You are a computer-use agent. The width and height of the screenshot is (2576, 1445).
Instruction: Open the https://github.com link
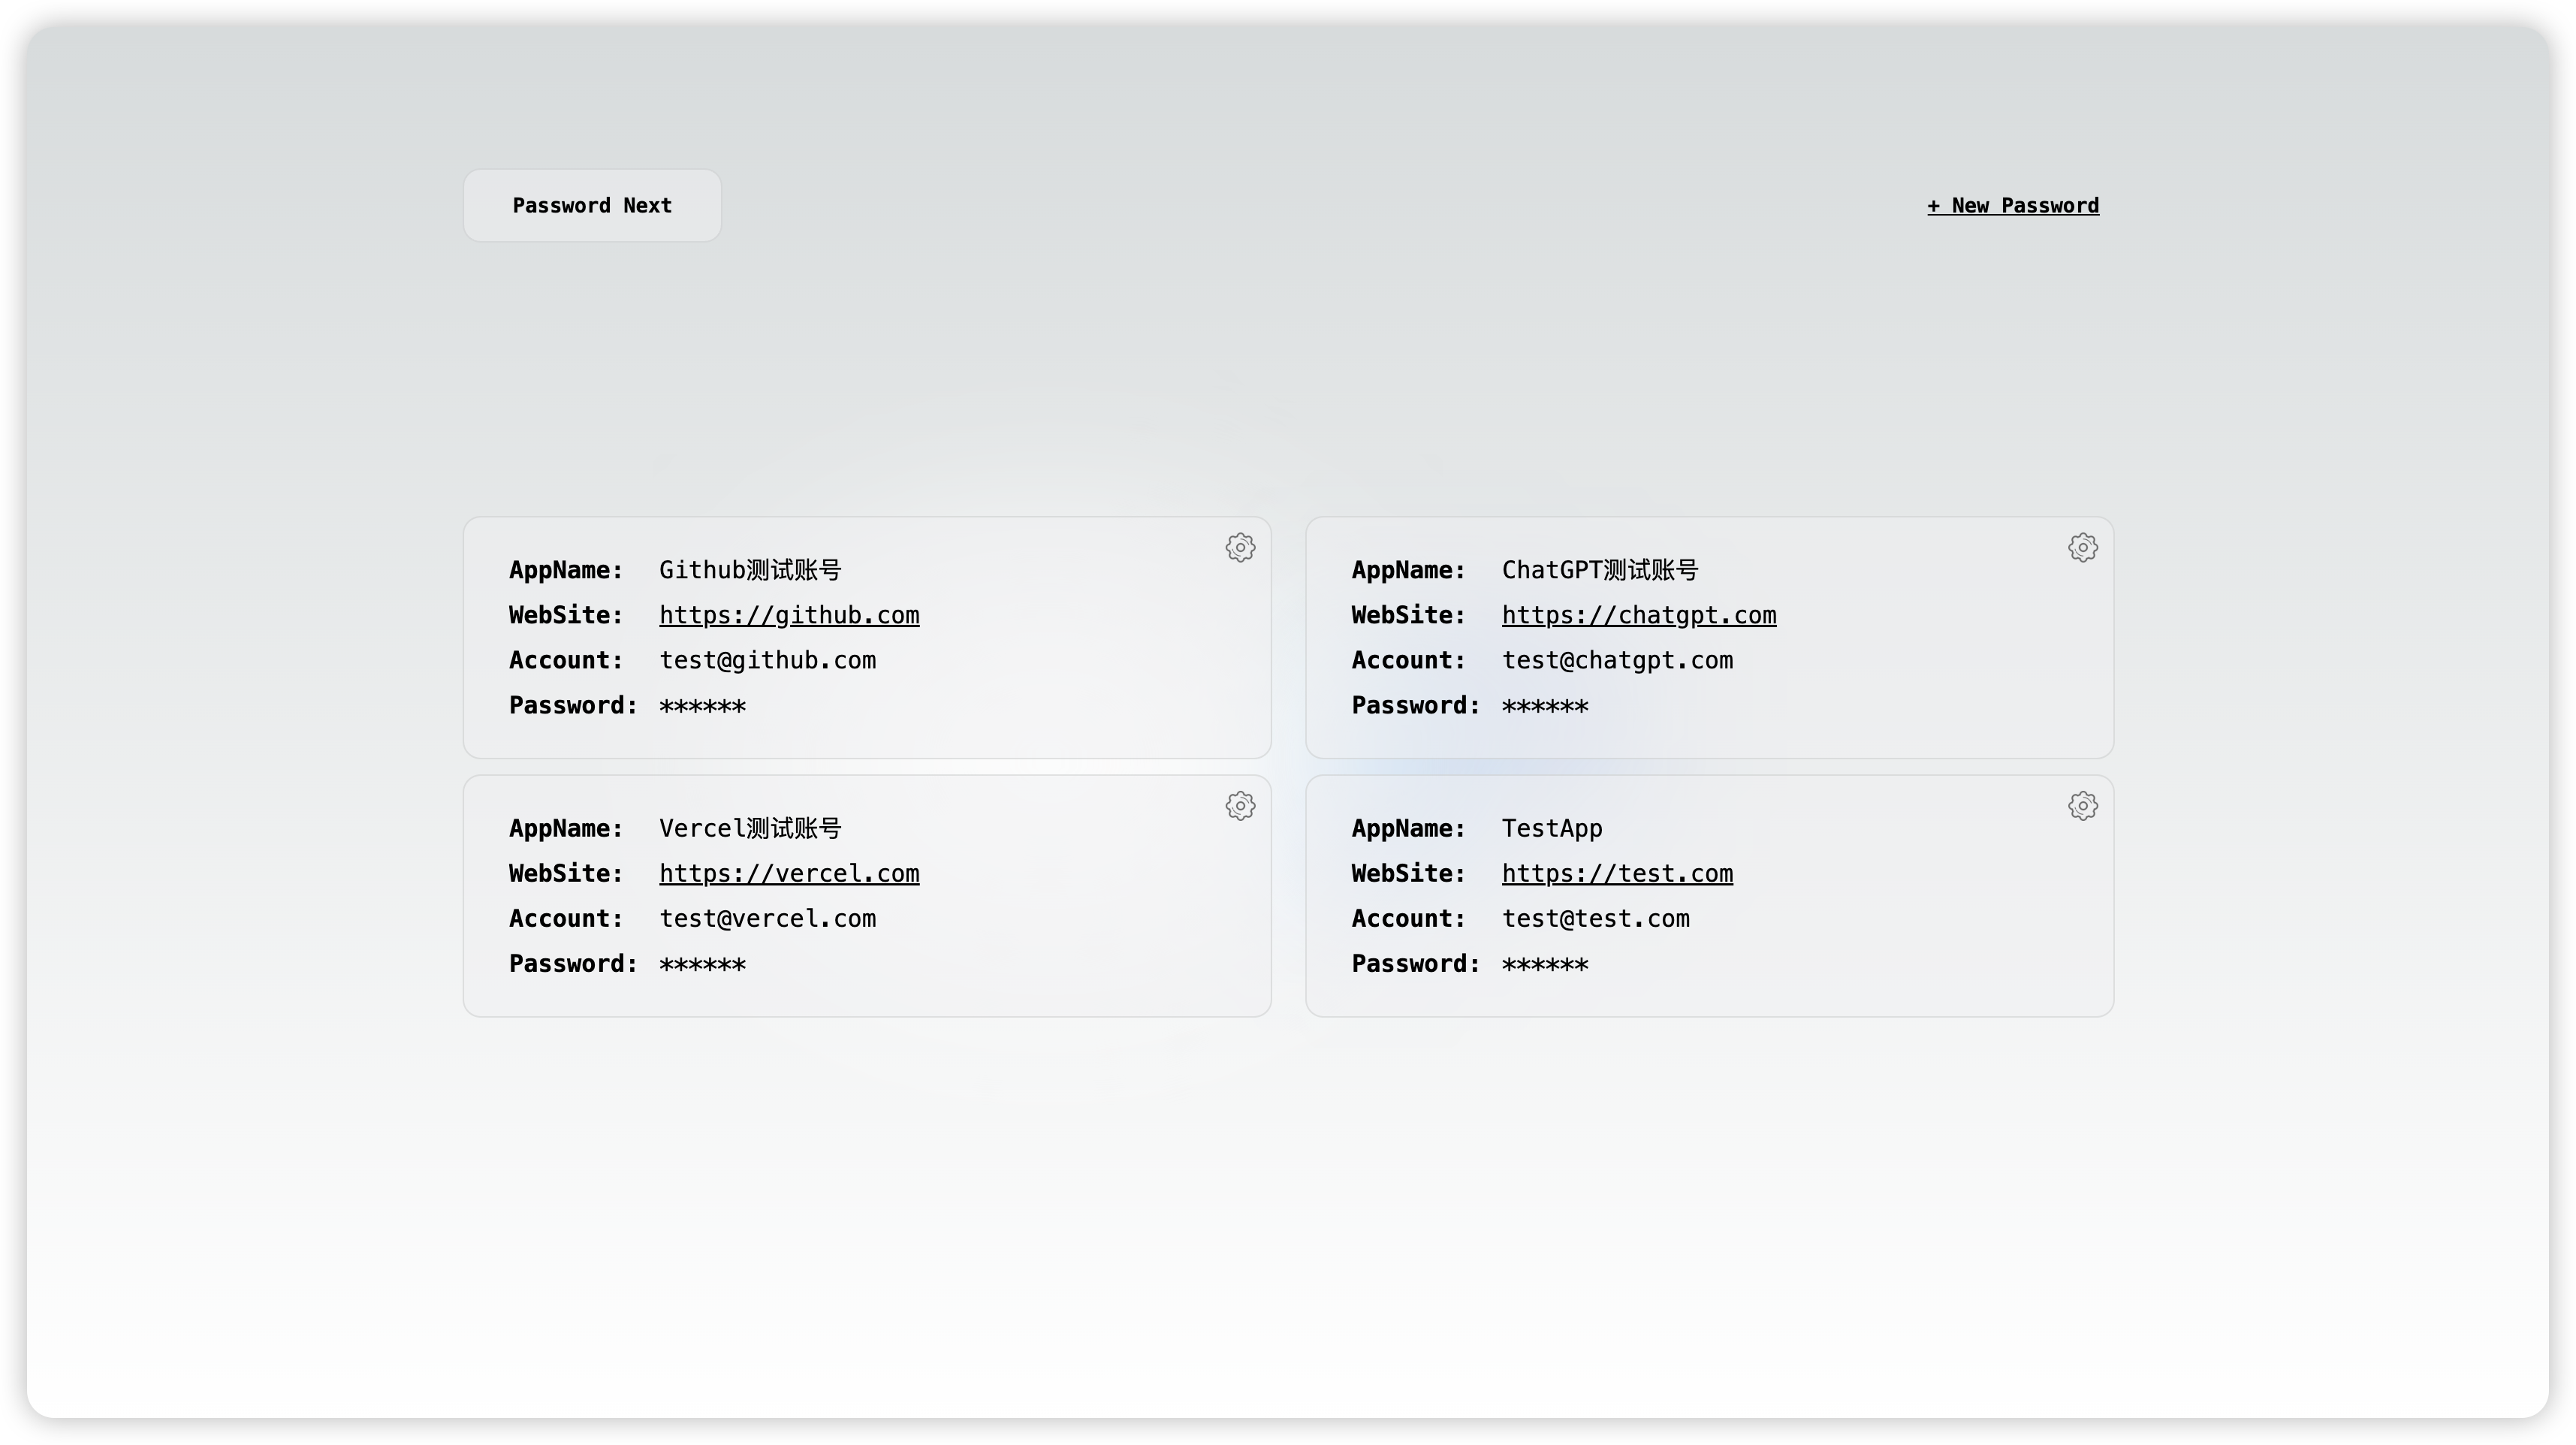point(789,615)
